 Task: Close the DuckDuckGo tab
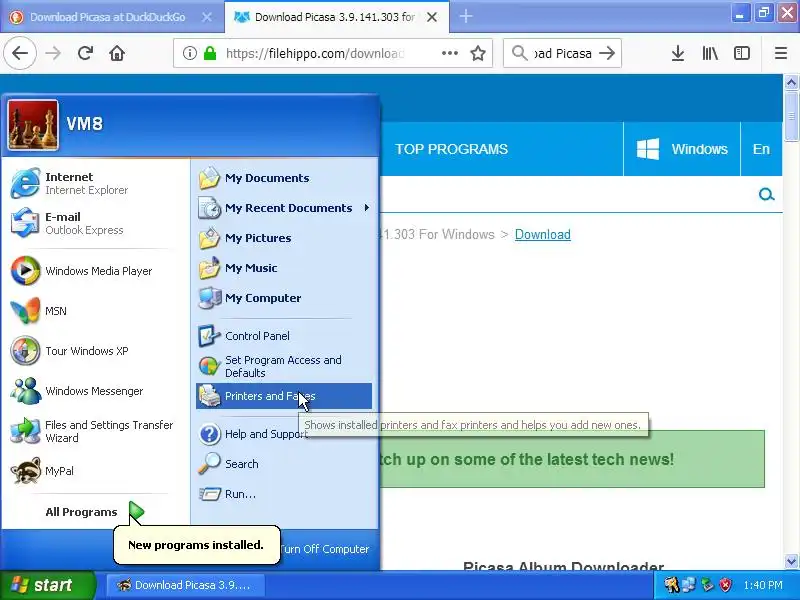(x=207, y=17)
